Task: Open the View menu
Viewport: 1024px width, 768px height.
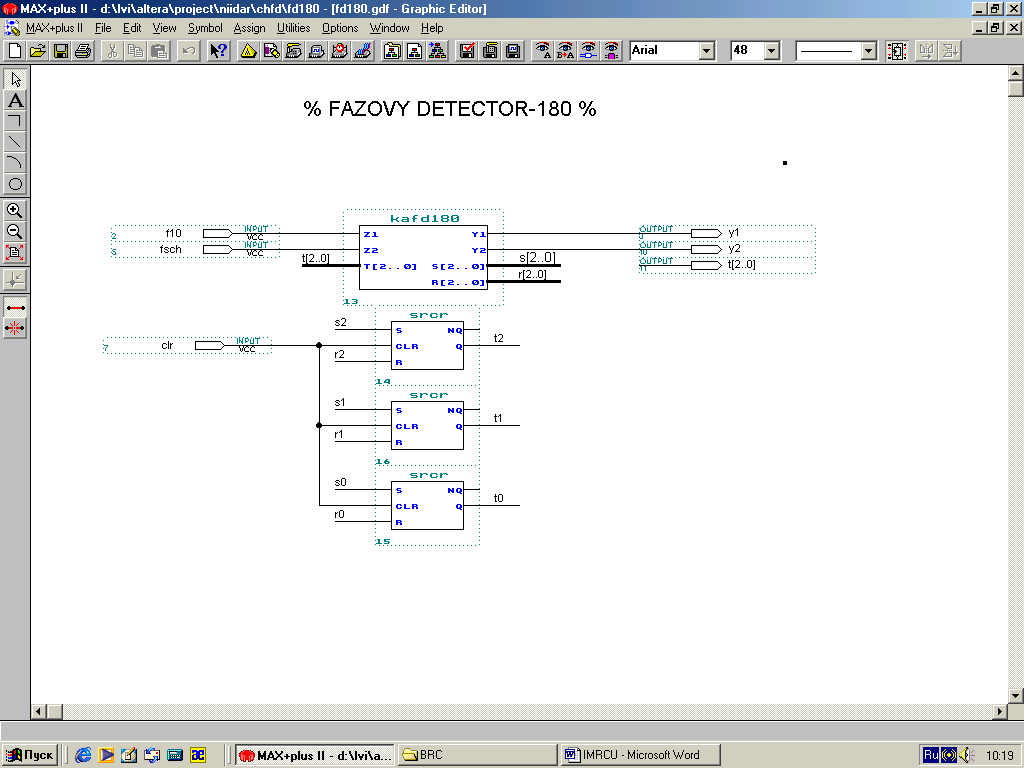Action: [165, 28]
